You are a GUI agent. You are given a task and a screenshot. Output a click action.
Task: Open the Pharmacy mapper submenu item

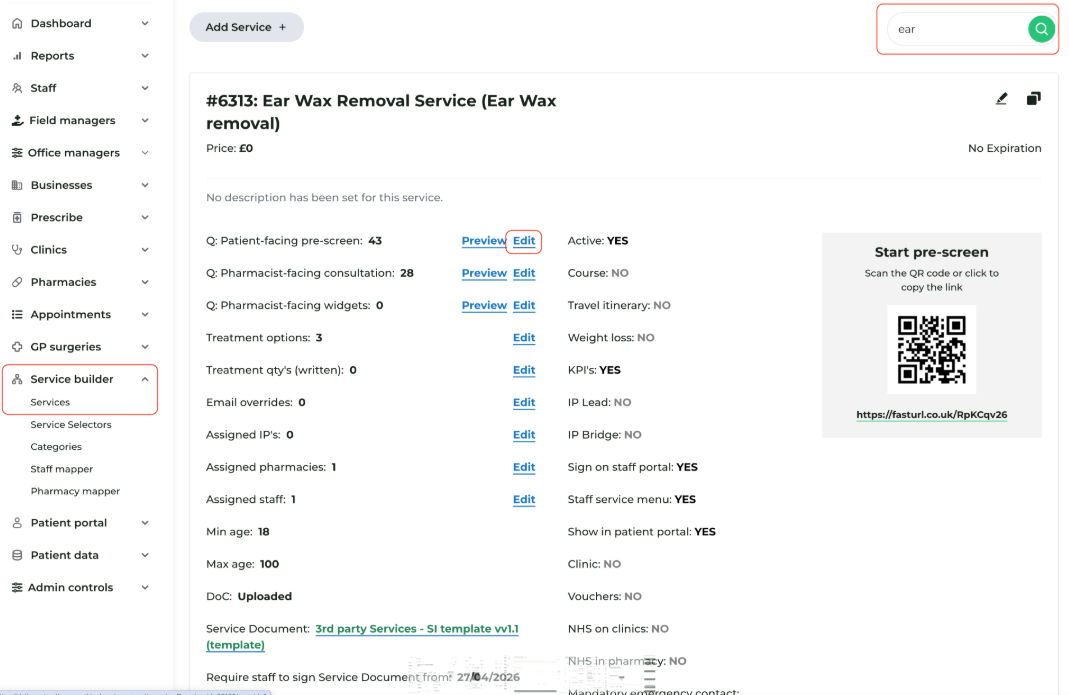(75, 491)
